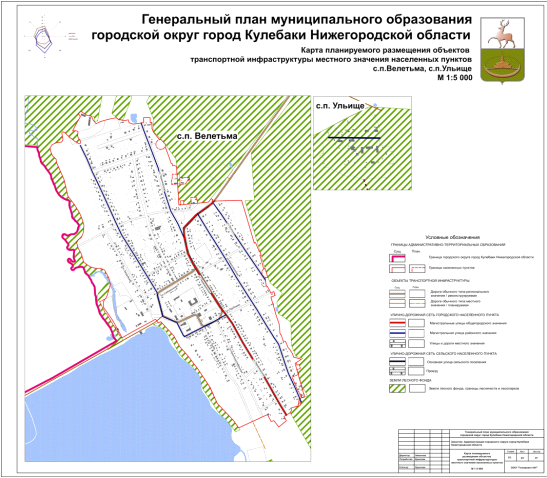
Task: Click 'Объекты транспортной инфраструктуры' legend section heading
Action: tap(430, 281)
